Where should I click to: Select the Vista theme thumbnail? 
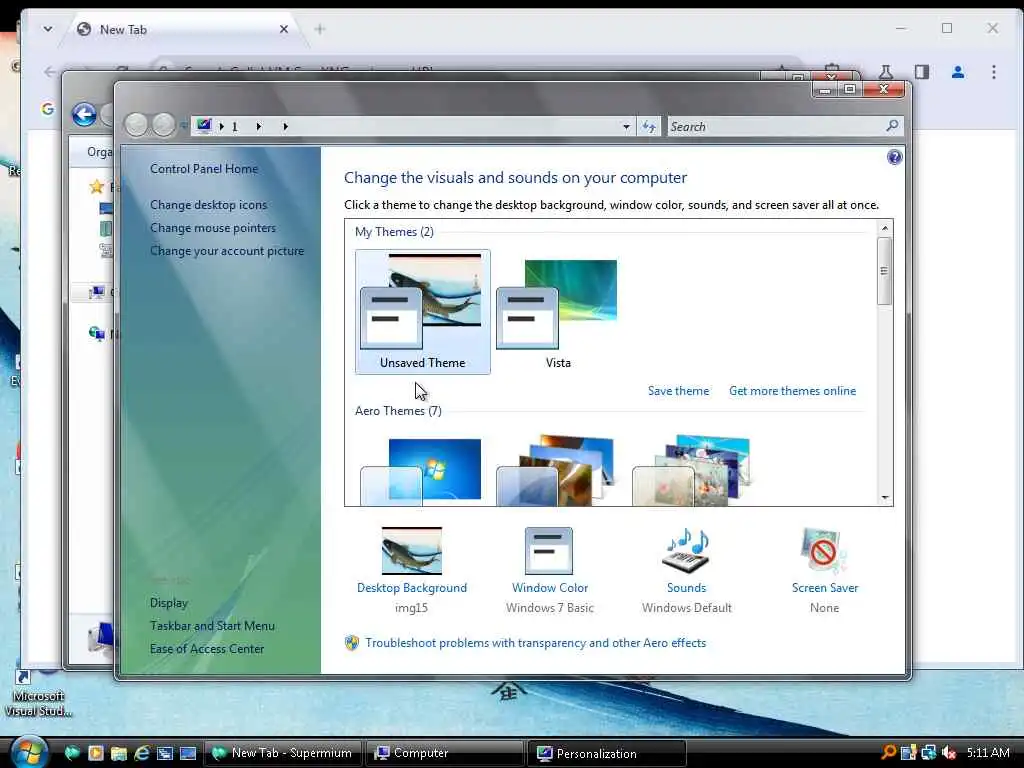(558, 312)
